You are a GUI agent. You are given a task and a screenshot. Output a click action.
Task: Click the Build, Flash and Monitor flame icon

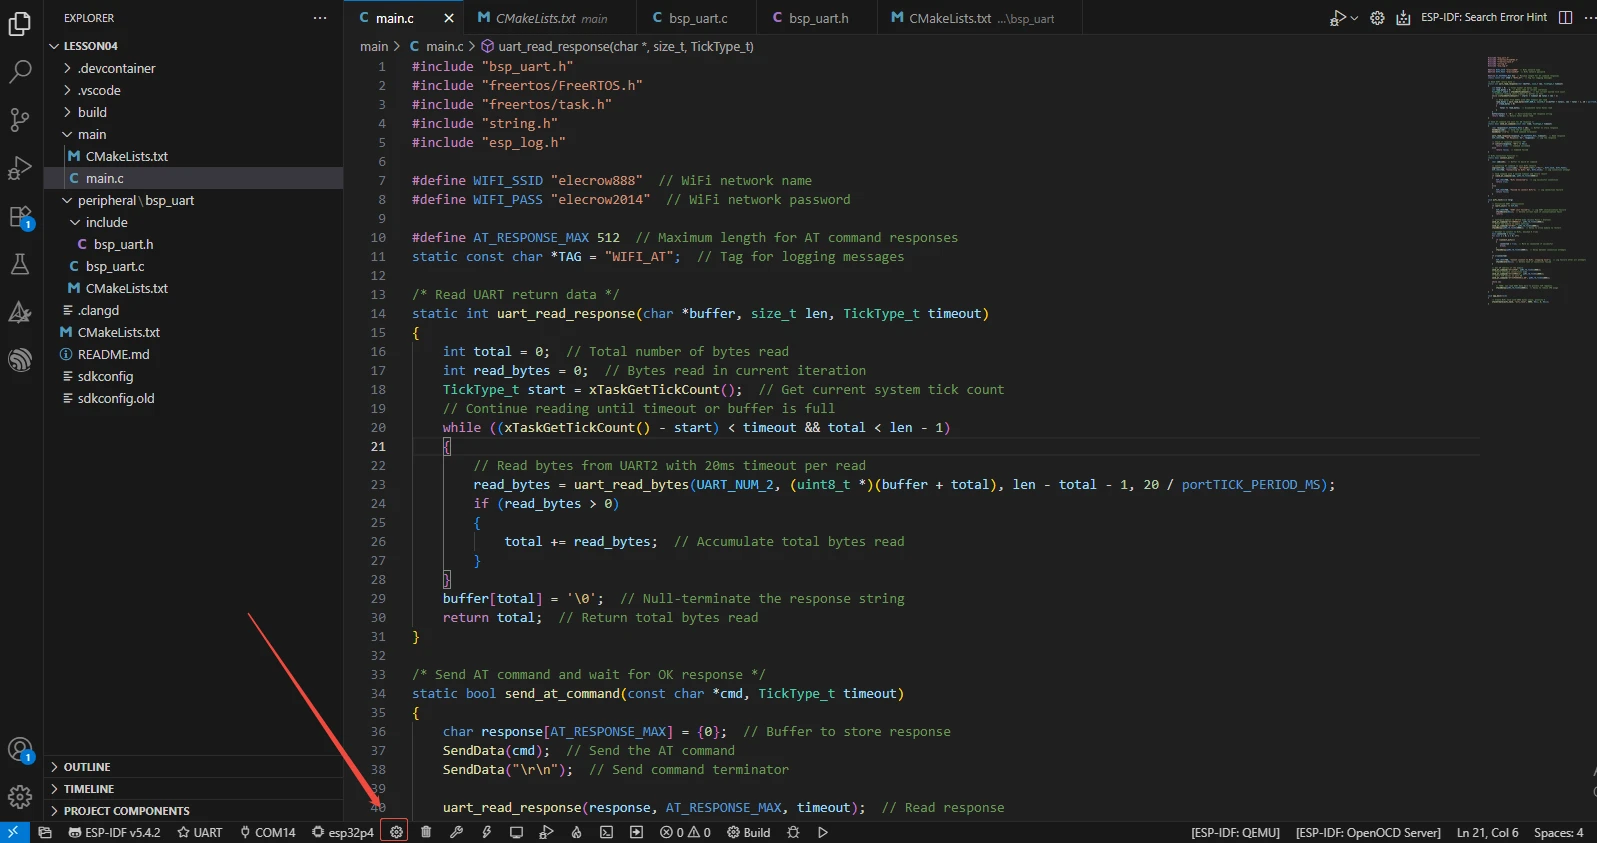576,832
